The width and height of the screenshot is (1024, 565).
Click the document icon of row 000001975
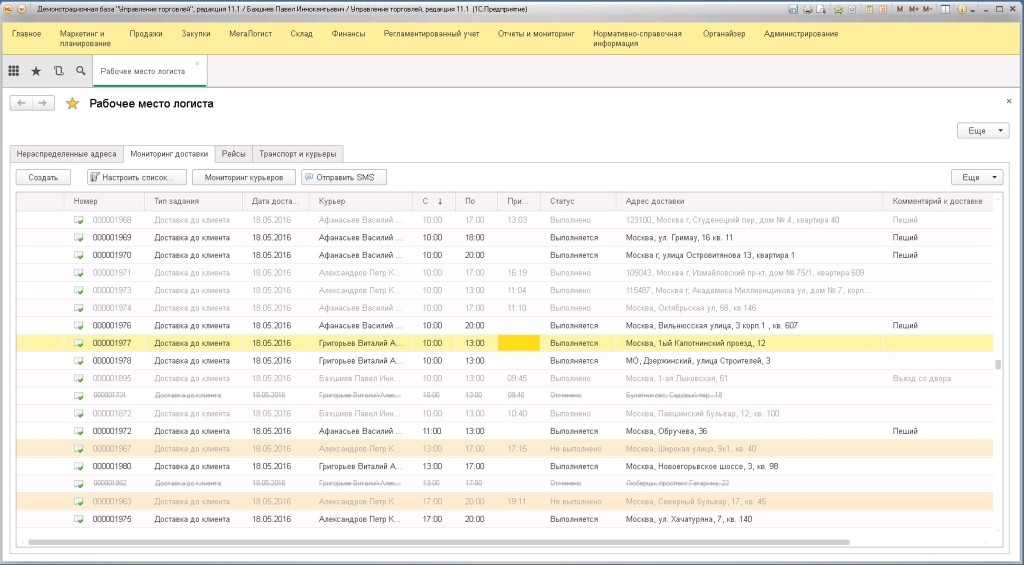78,519
